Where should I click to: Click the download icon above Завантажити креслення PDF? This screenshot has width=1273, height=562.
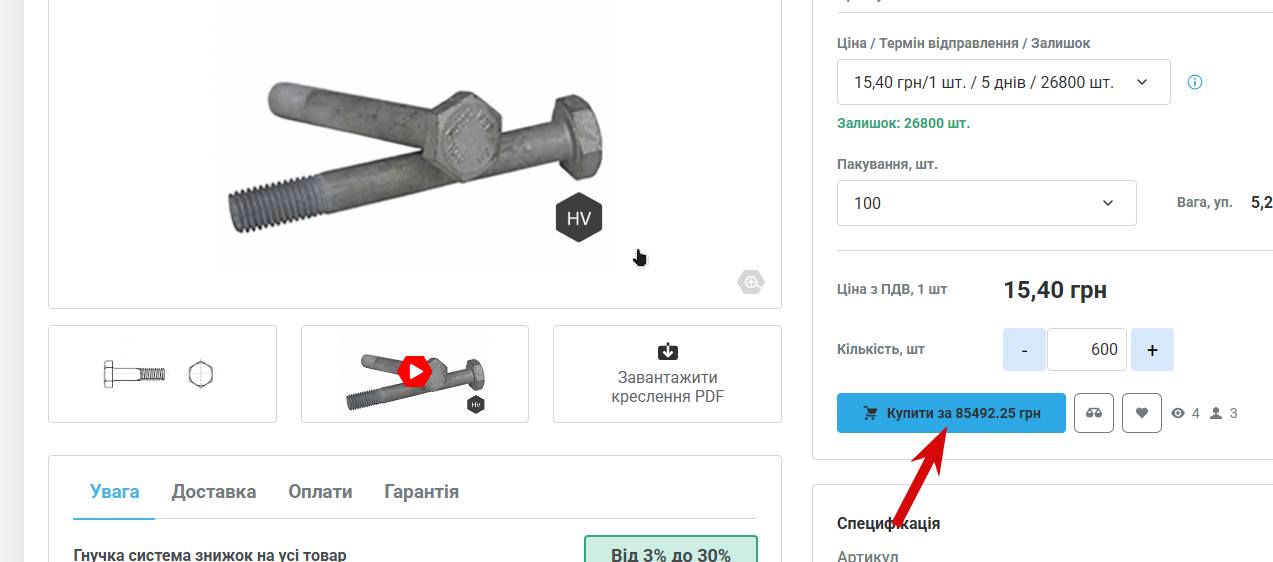pyautogui.click(x=667, y=351)
